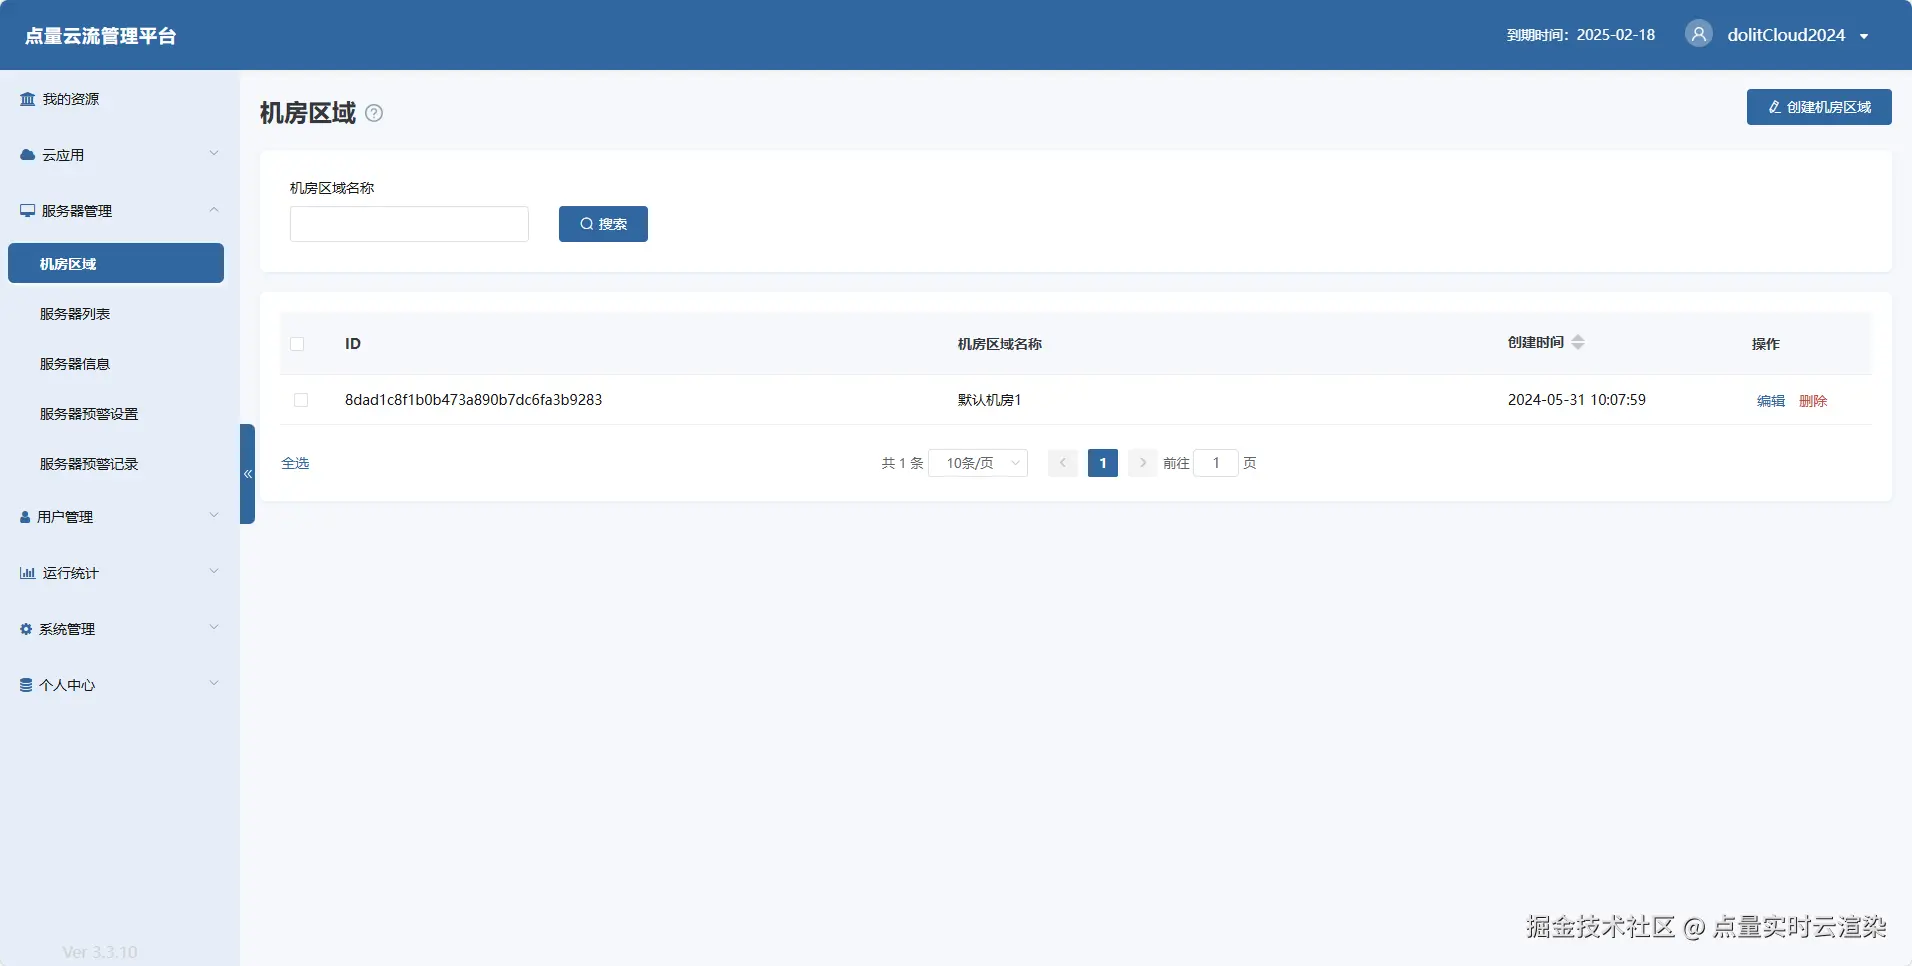Expand the 运行统计 menu chevron

[213, 572]
